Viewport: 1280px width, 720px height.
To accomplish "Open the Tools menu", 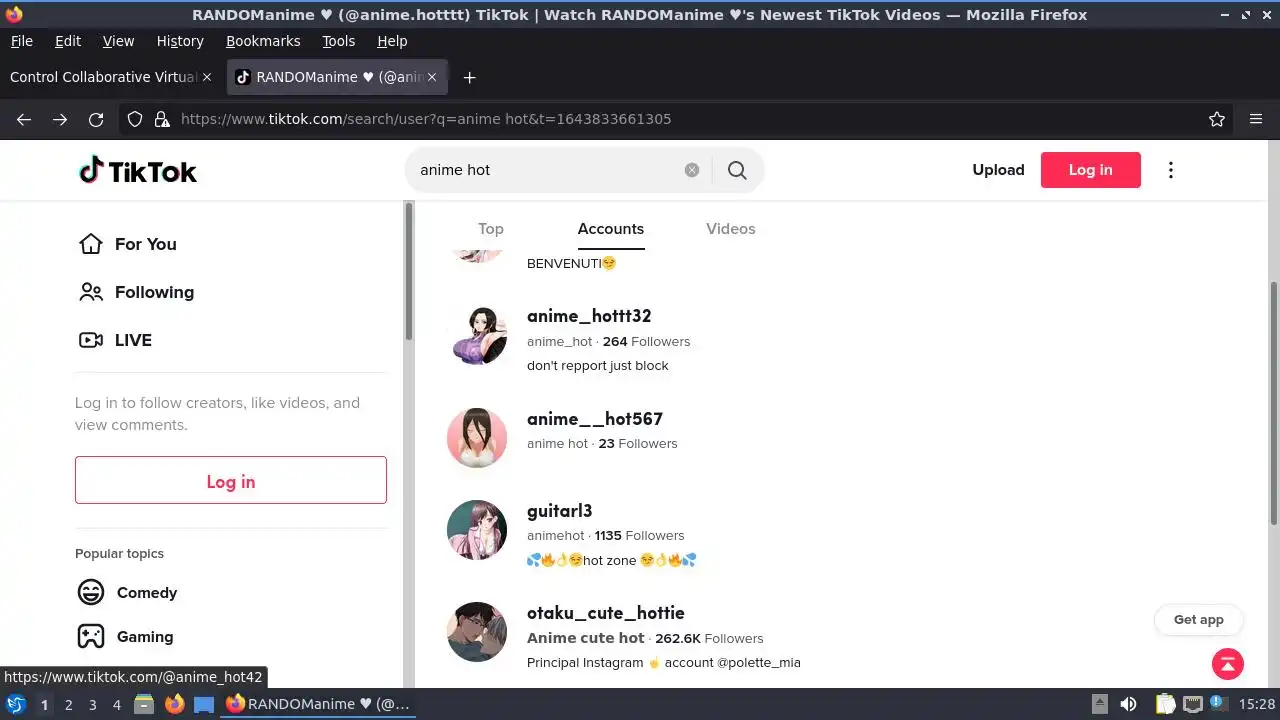I will tap(338, 41).
